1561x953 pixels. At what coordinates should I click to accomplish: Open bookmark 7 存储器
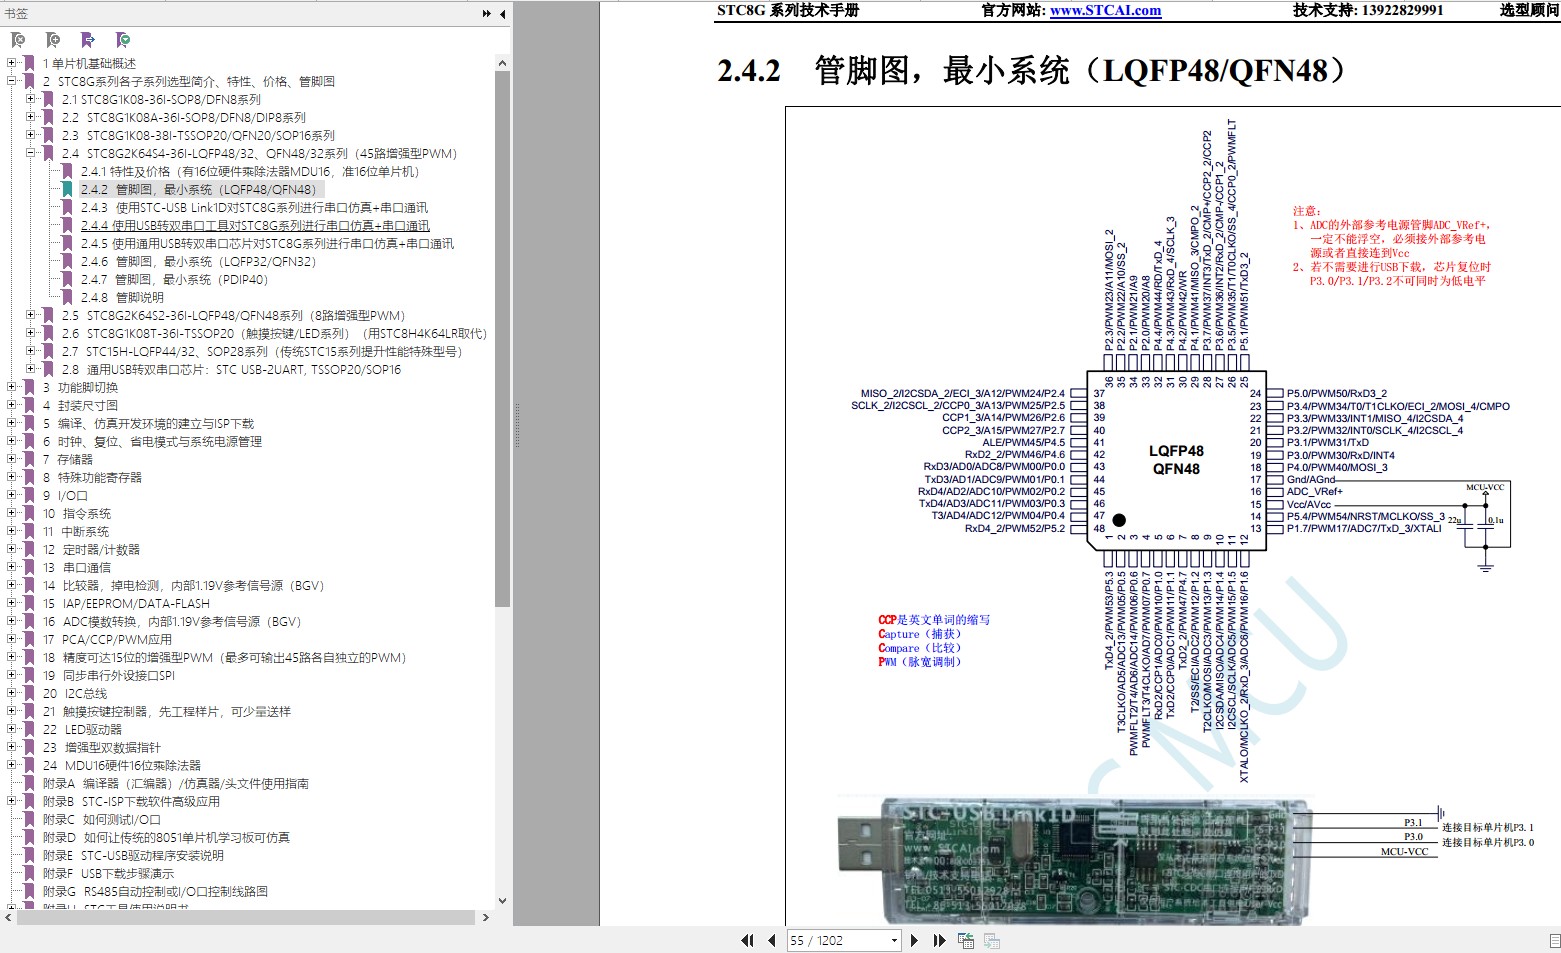coord(67,459)
